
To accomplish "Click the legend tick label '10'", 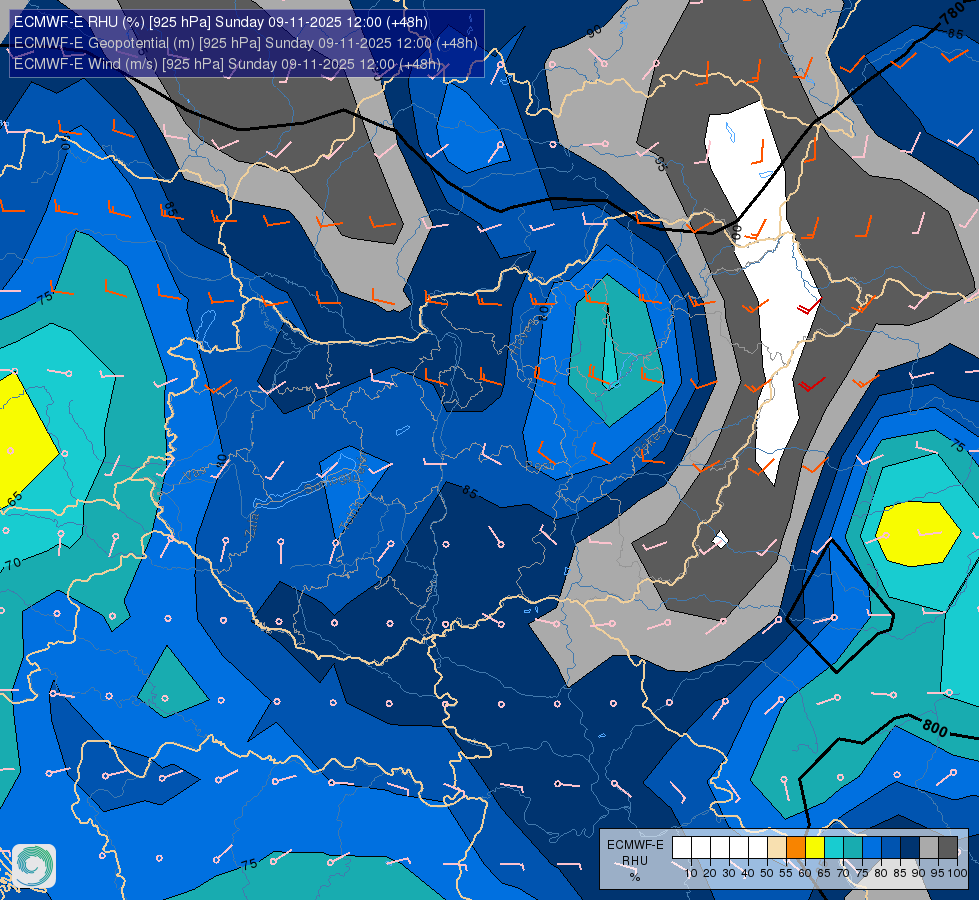I will click(691, 873).
